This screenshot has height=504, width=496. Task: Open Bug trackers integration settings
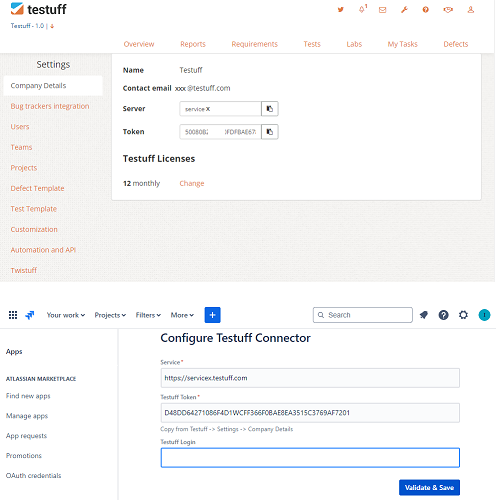point(50,106)
